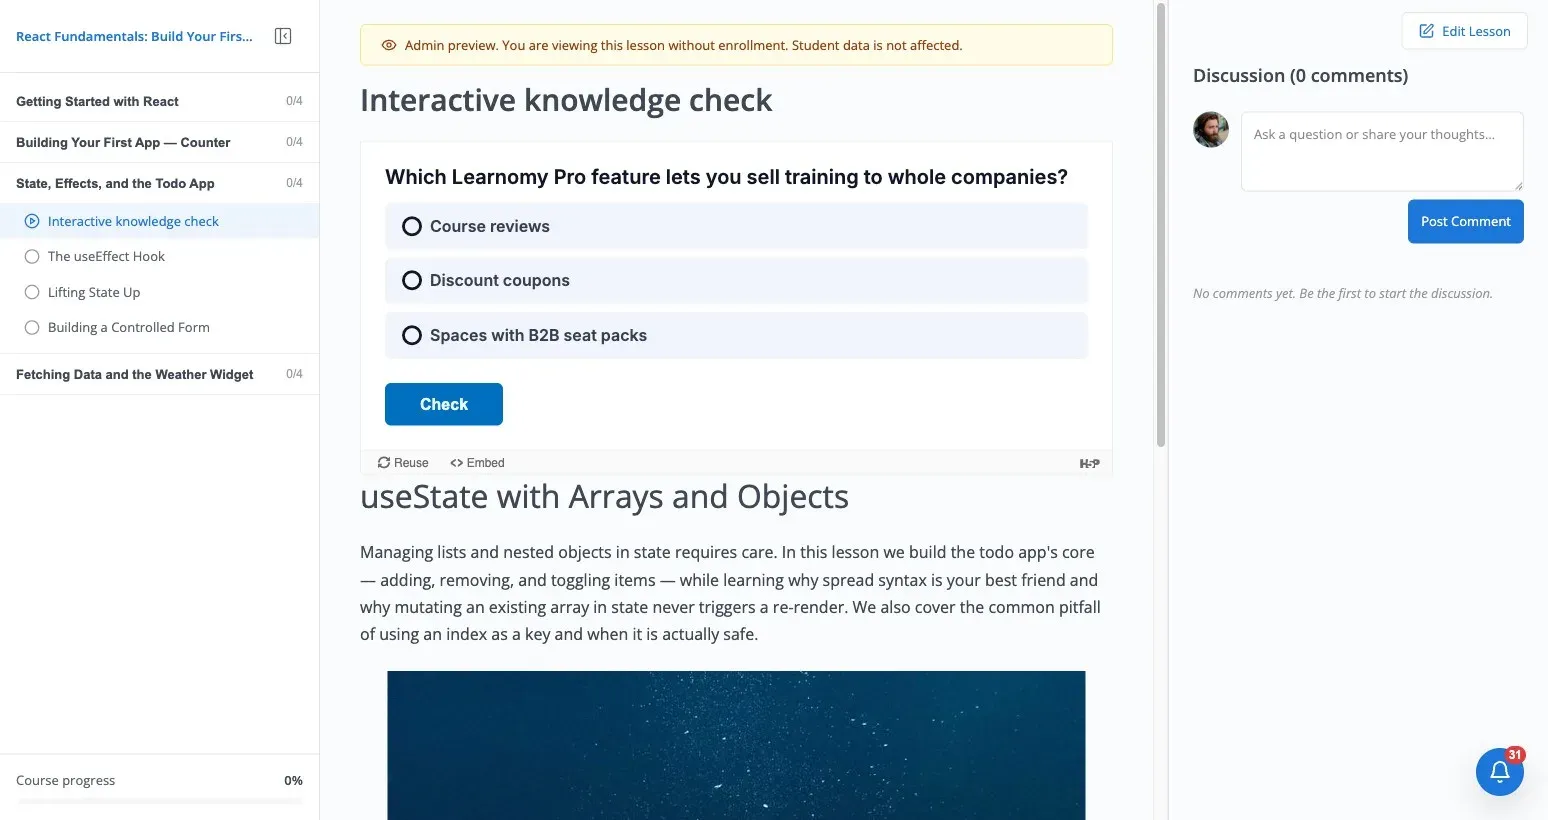Choose Spaces with B2B seat packs
This screenshot has width=1548, height=820.
coord(736,335)
